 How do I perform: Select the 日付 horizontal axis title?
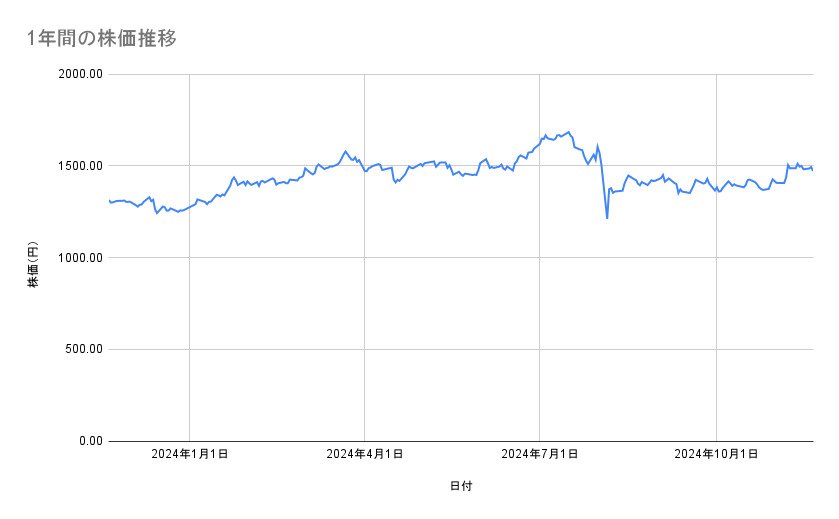[461, 487]
